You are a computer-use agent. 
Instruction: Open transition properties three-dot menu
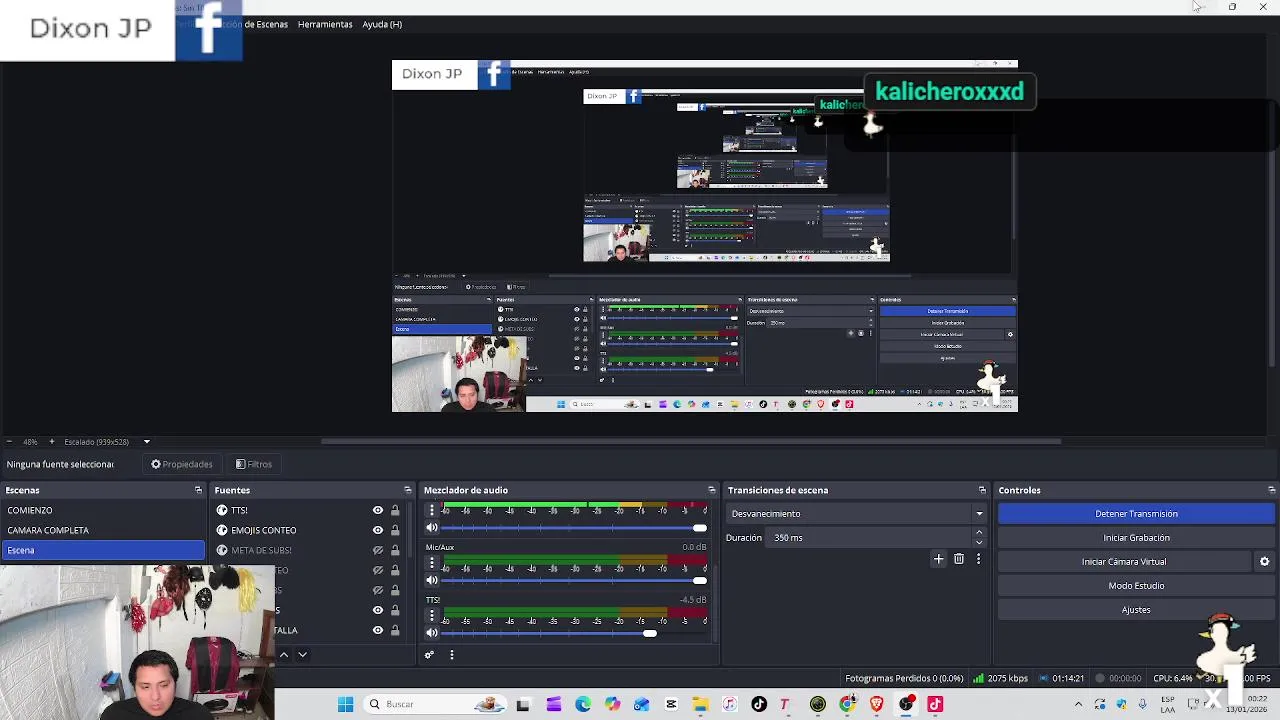coord(978,559)
